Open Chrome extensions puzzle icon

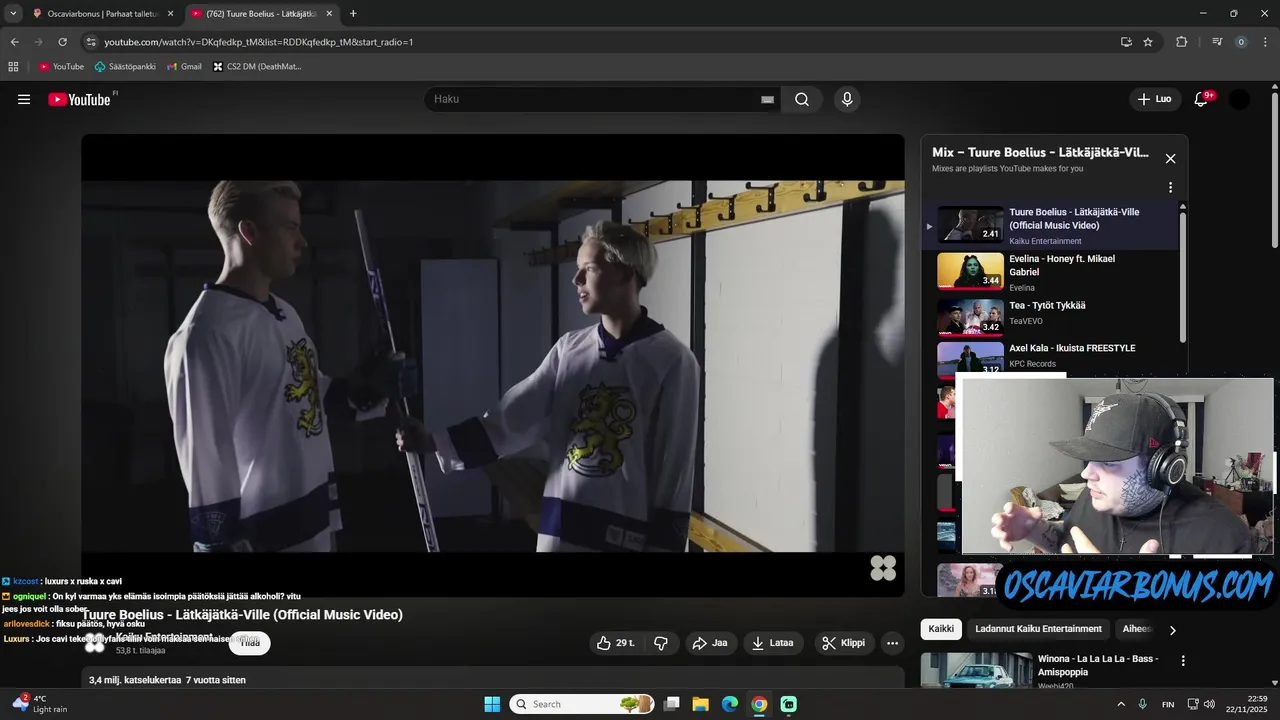coord(1182,42)
